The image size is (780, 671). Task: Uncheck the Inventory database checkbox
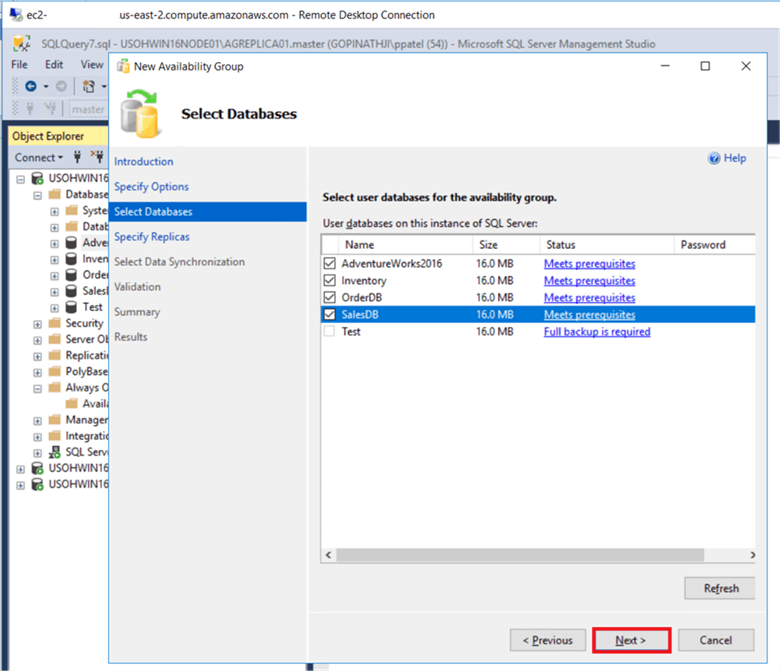tap(330, 281)
